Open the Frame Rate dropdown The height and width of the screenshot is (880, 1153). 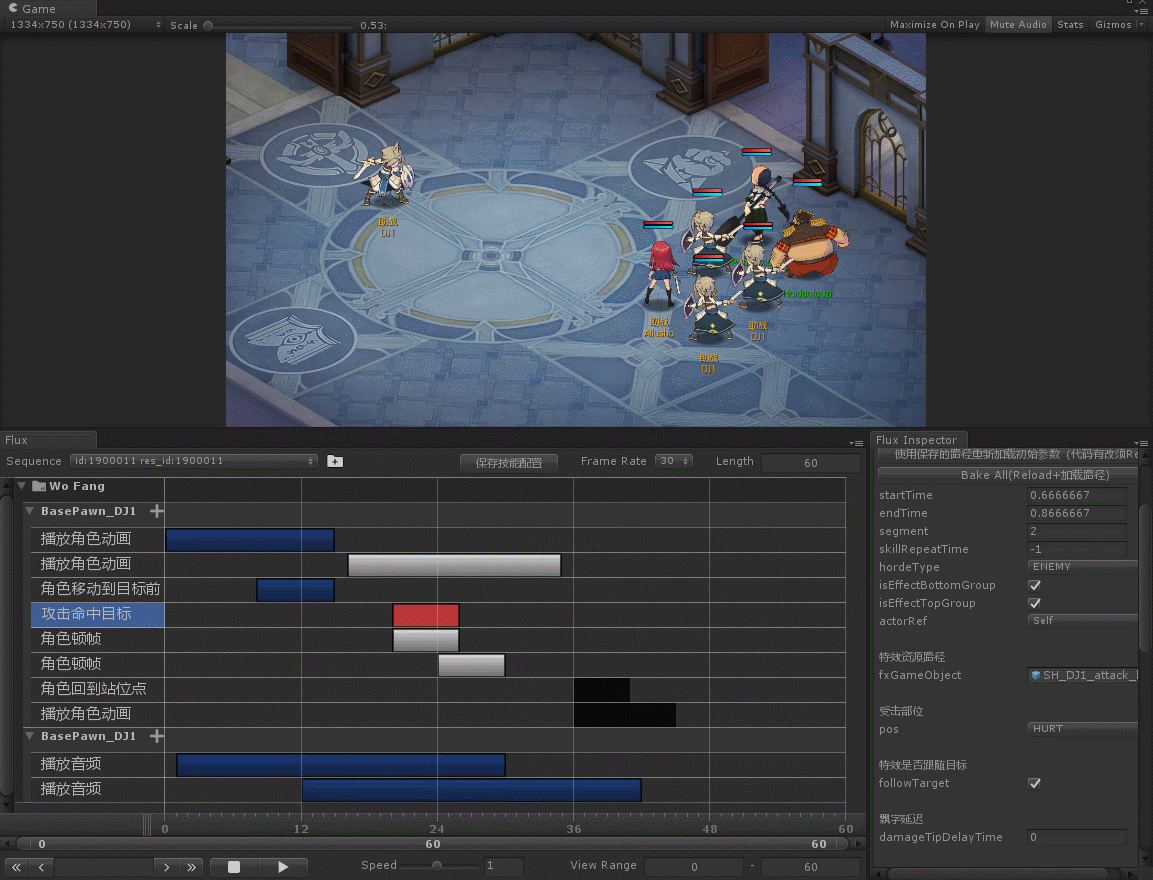674,461
